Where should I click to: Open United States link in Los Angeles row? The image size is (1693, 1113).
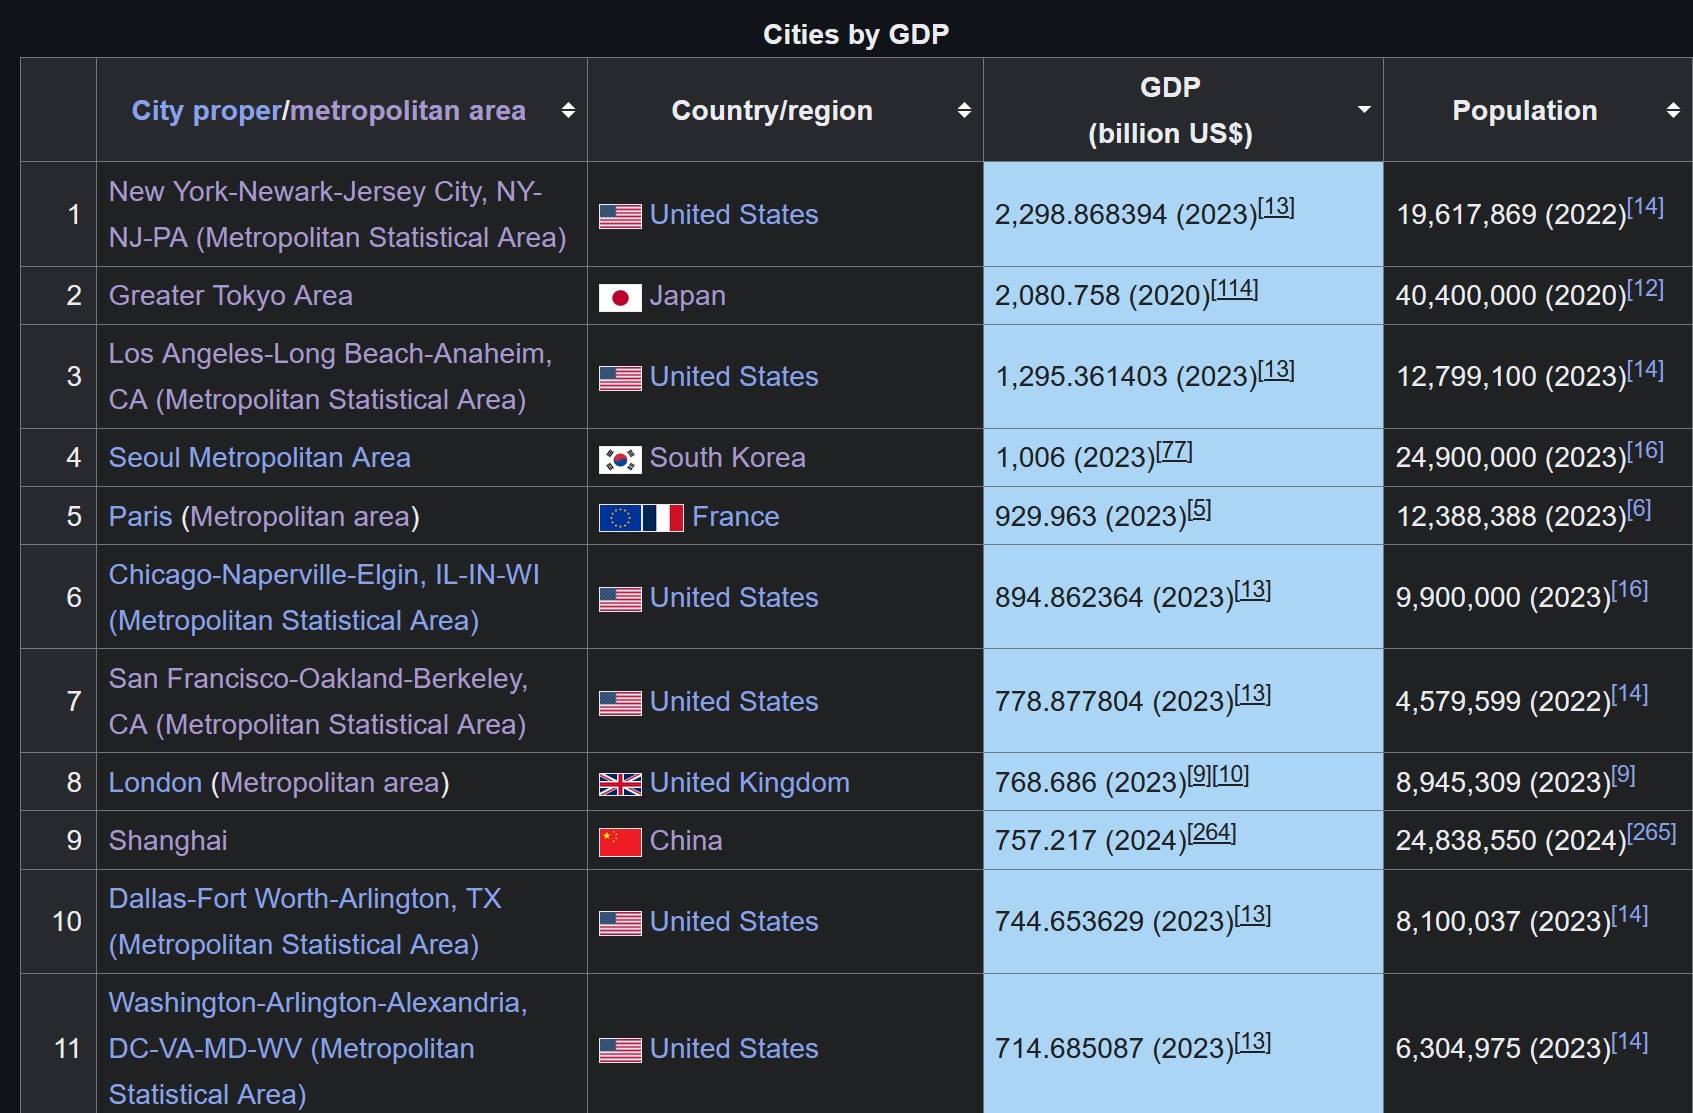pyautogui.click(x=734, y=376)
